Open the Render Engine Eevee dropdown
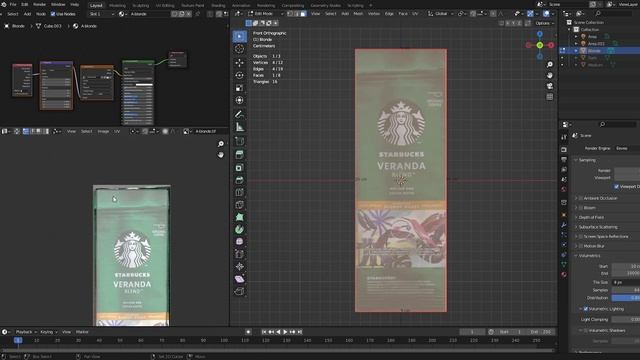This screenshot has height=360, width=640. 626,148
